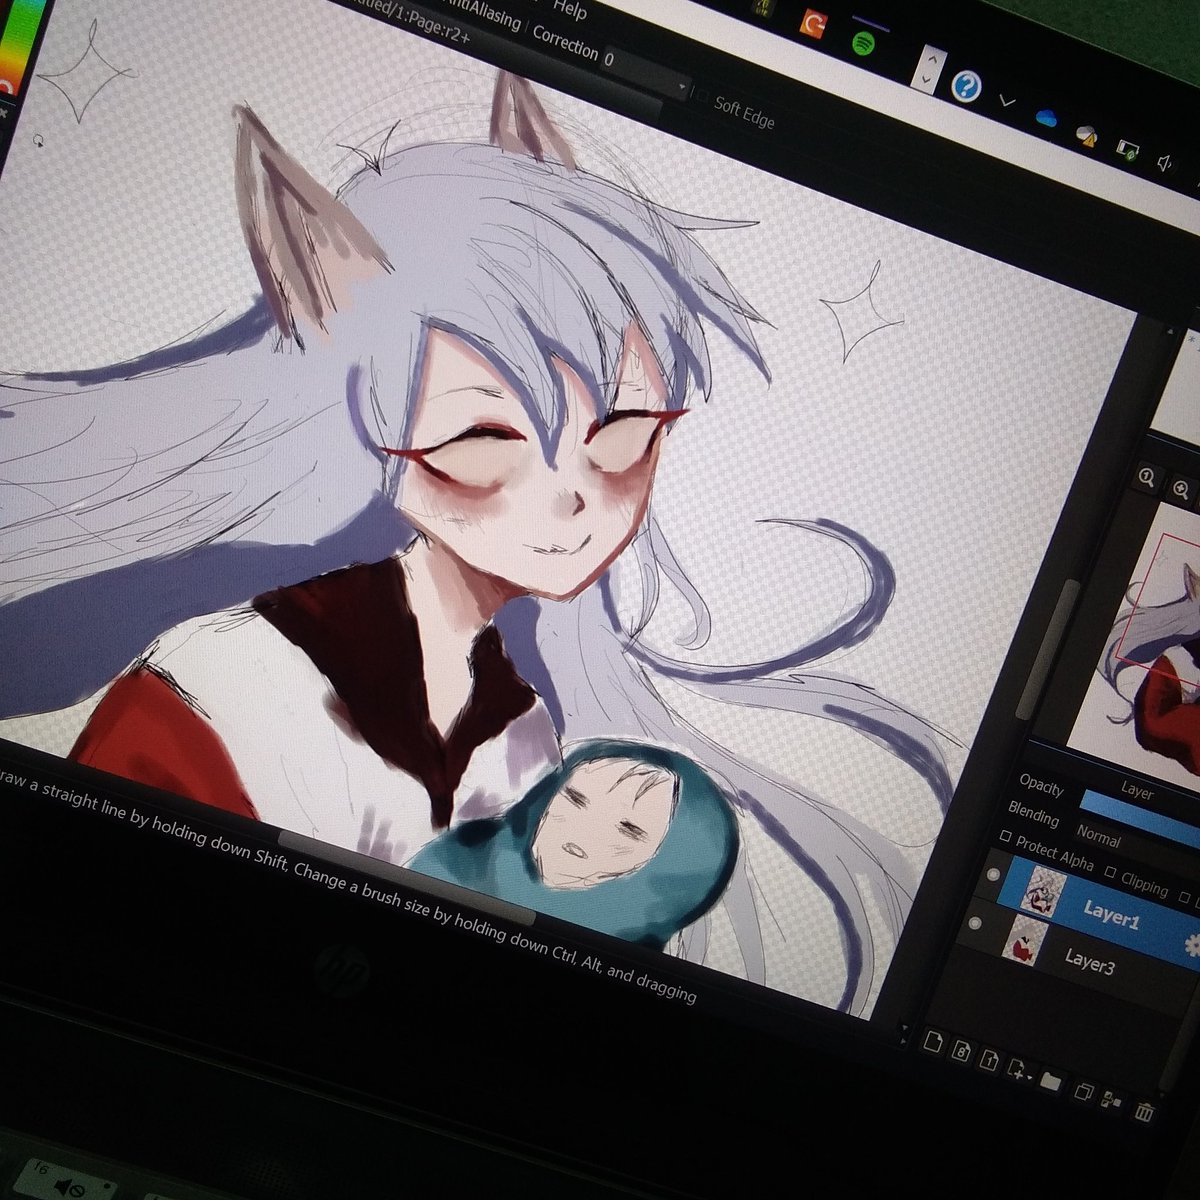Zoom in using navigator magnifier plus
This screenshot has width=1200, height=1200.
pyautogui.click(x=1183, y=489)
